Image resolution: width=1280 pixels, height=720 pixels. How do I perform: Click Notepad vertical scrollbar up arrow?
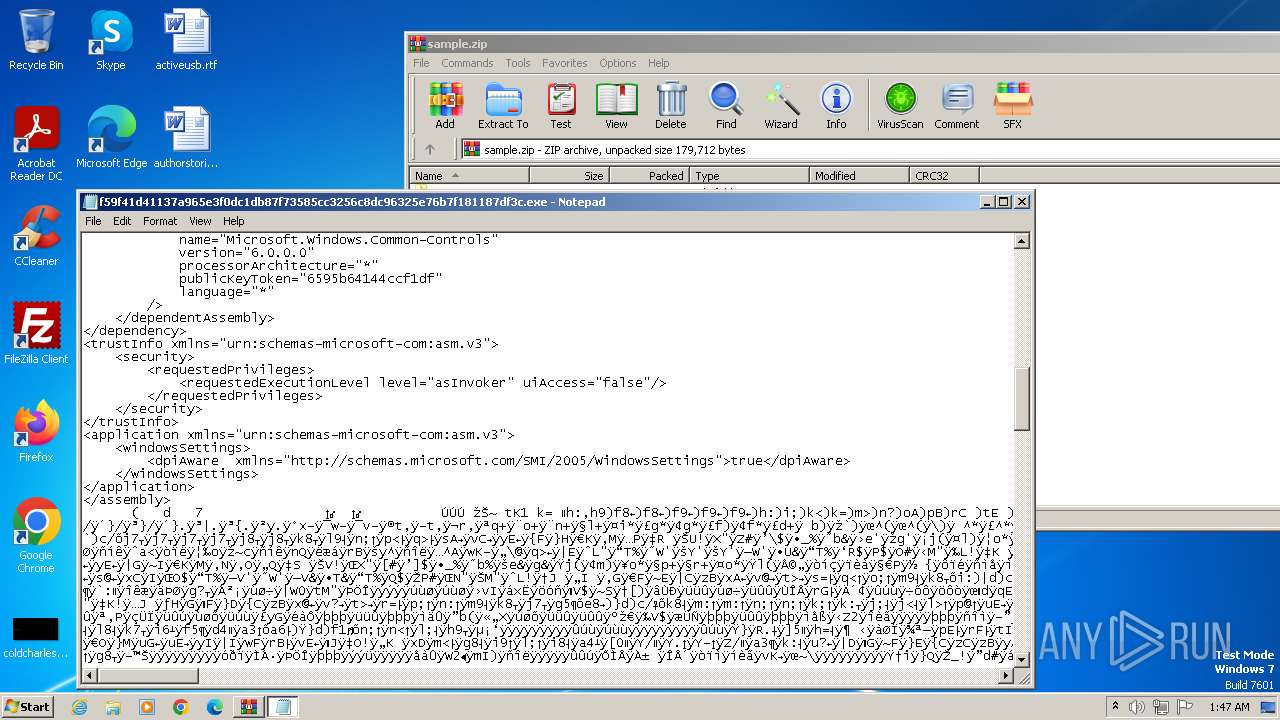[1022, 241]
